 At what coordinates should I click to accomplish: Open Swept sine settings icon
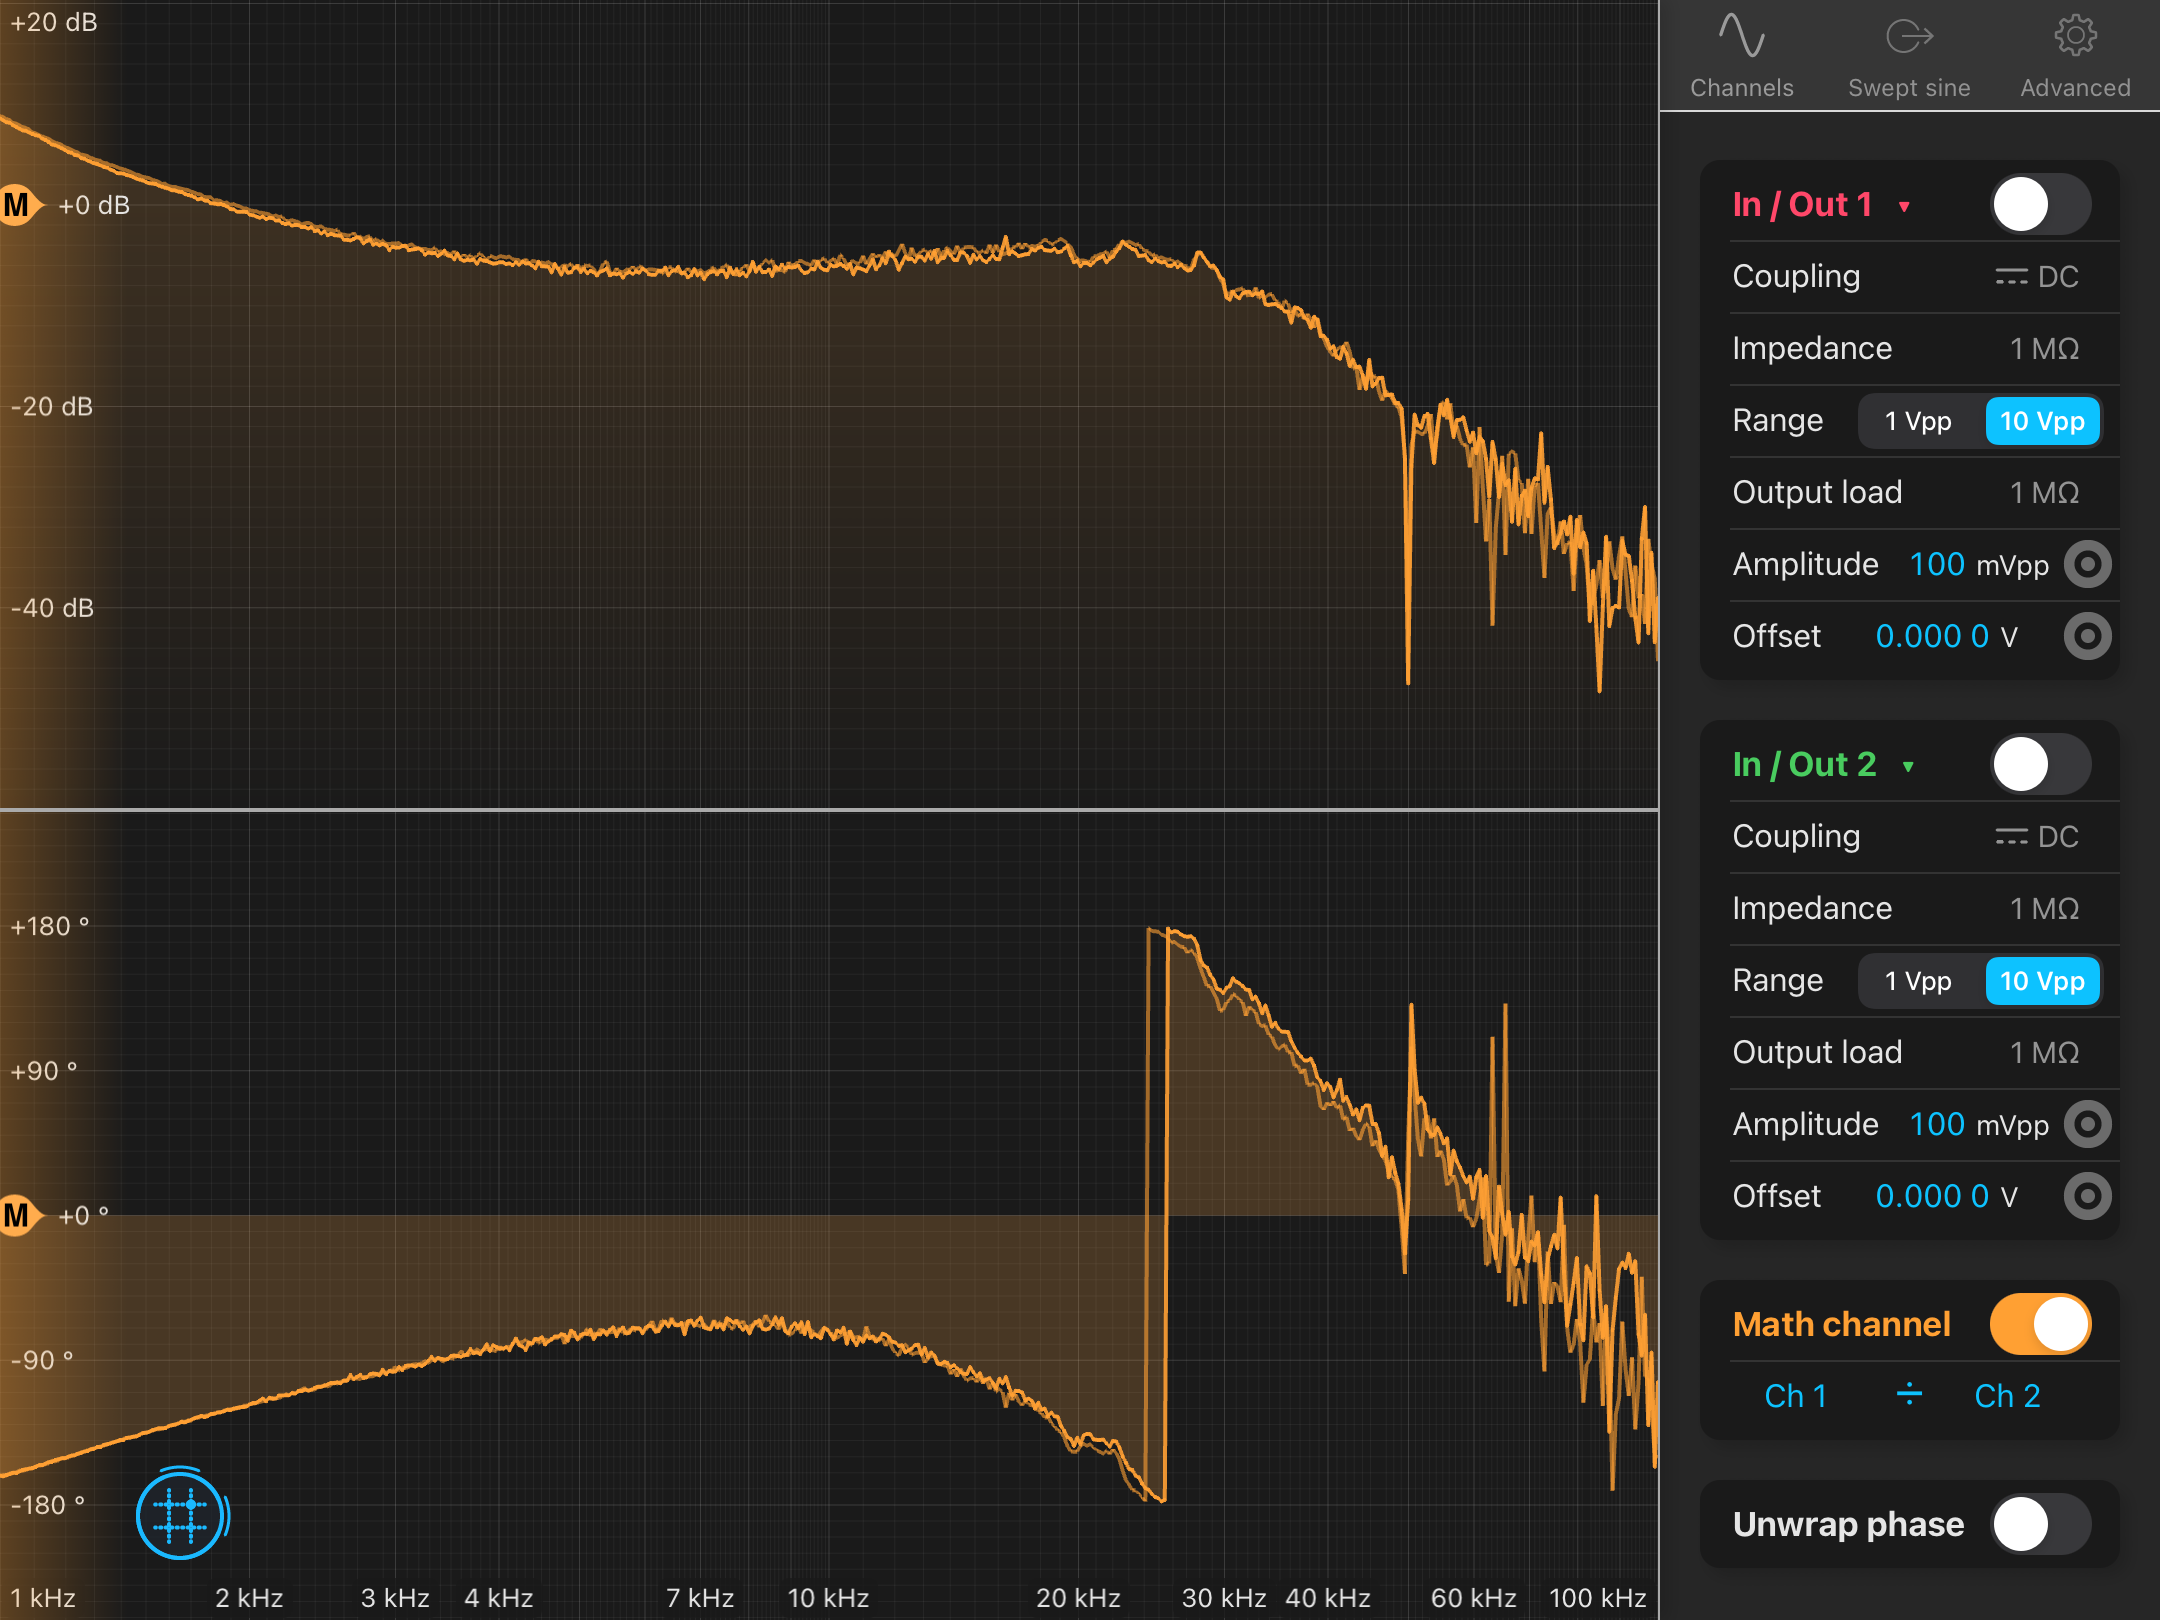click(1908, 38)
